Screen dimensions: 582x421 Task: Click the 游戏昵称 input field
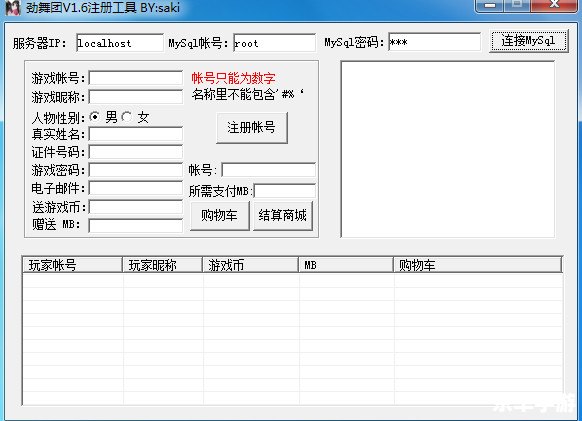pyautogui.click(x=135, y=97)
